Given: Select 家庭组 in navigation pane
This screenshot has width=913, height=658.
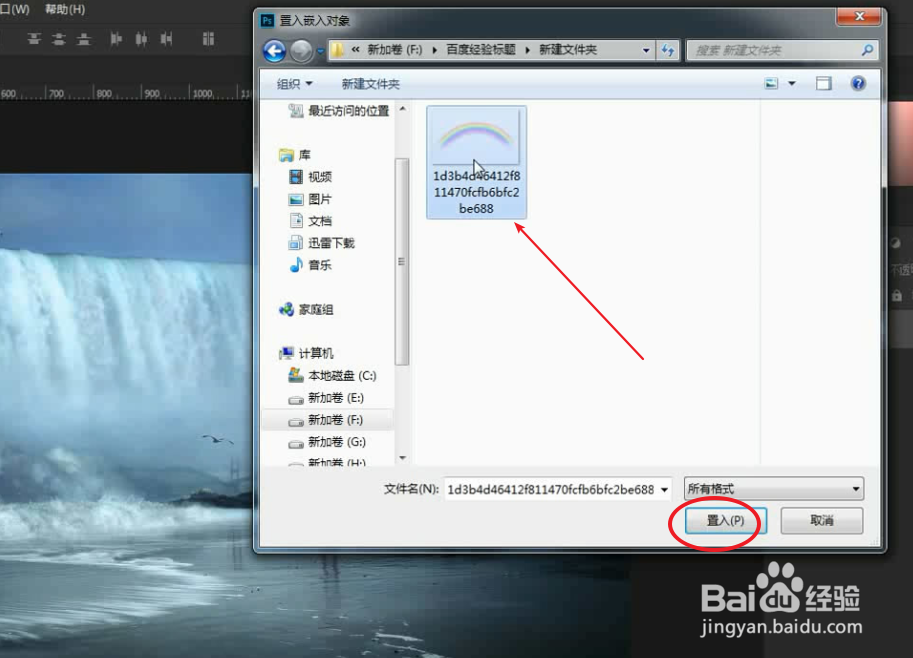Looking at the screenshot, I should 306,310.
